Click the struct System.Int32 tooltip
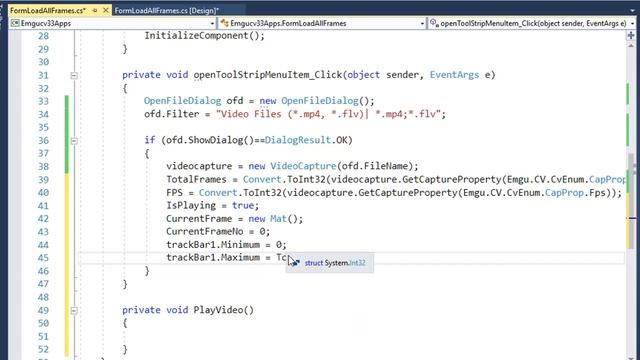This screenshot has height=360, width=640. (x=330, y=263)
